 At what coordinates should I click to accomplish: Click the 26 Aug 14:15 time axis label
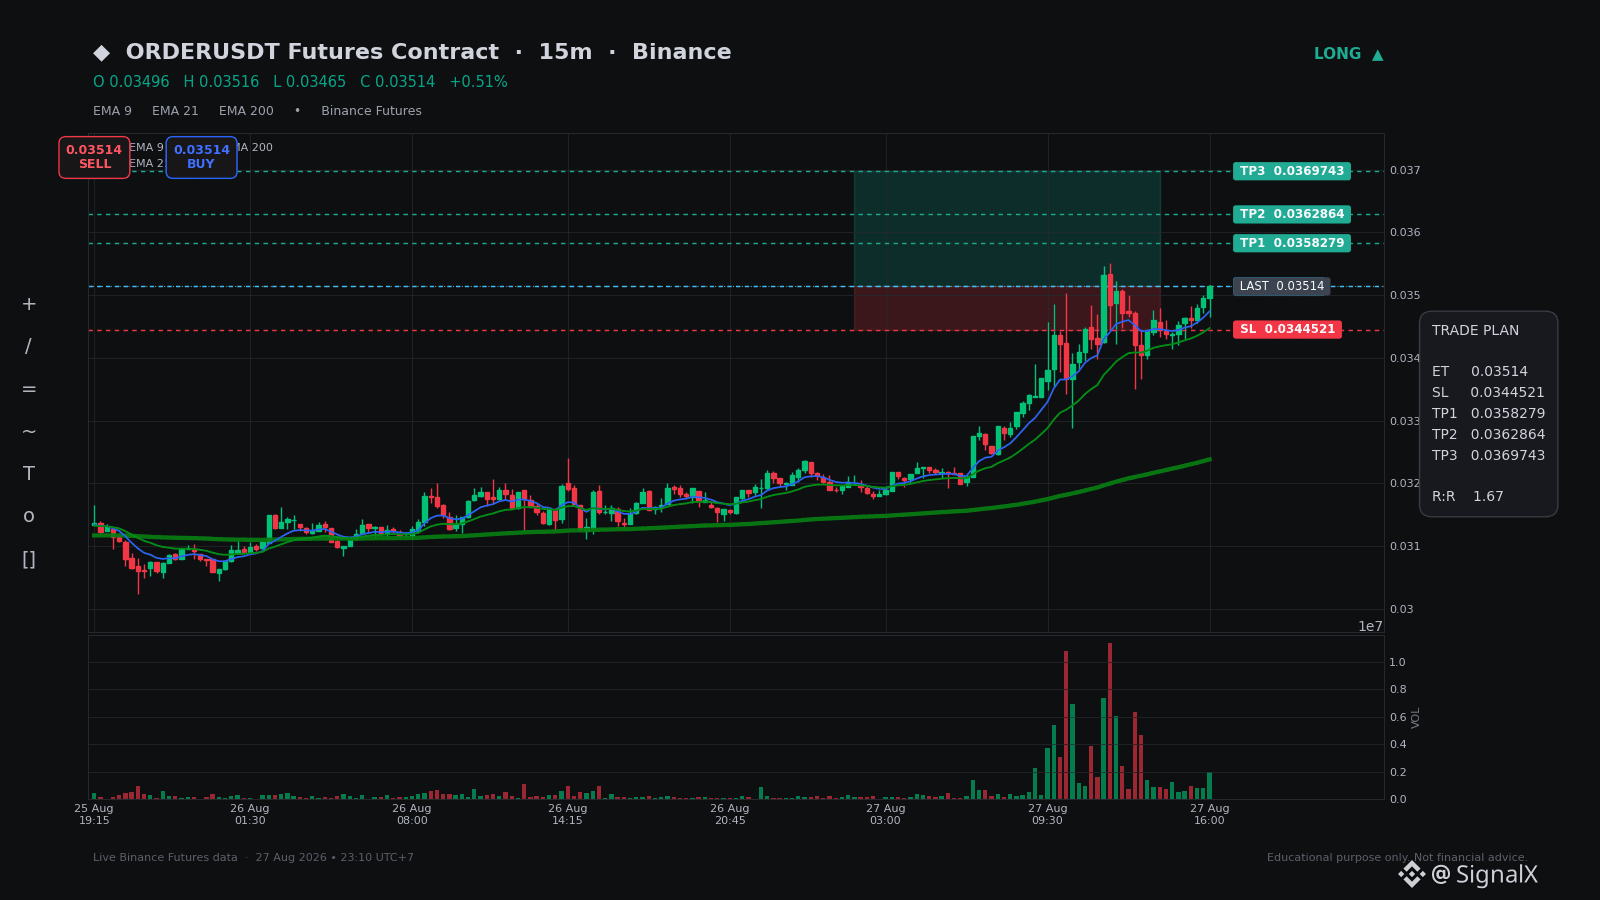(568, 814)
